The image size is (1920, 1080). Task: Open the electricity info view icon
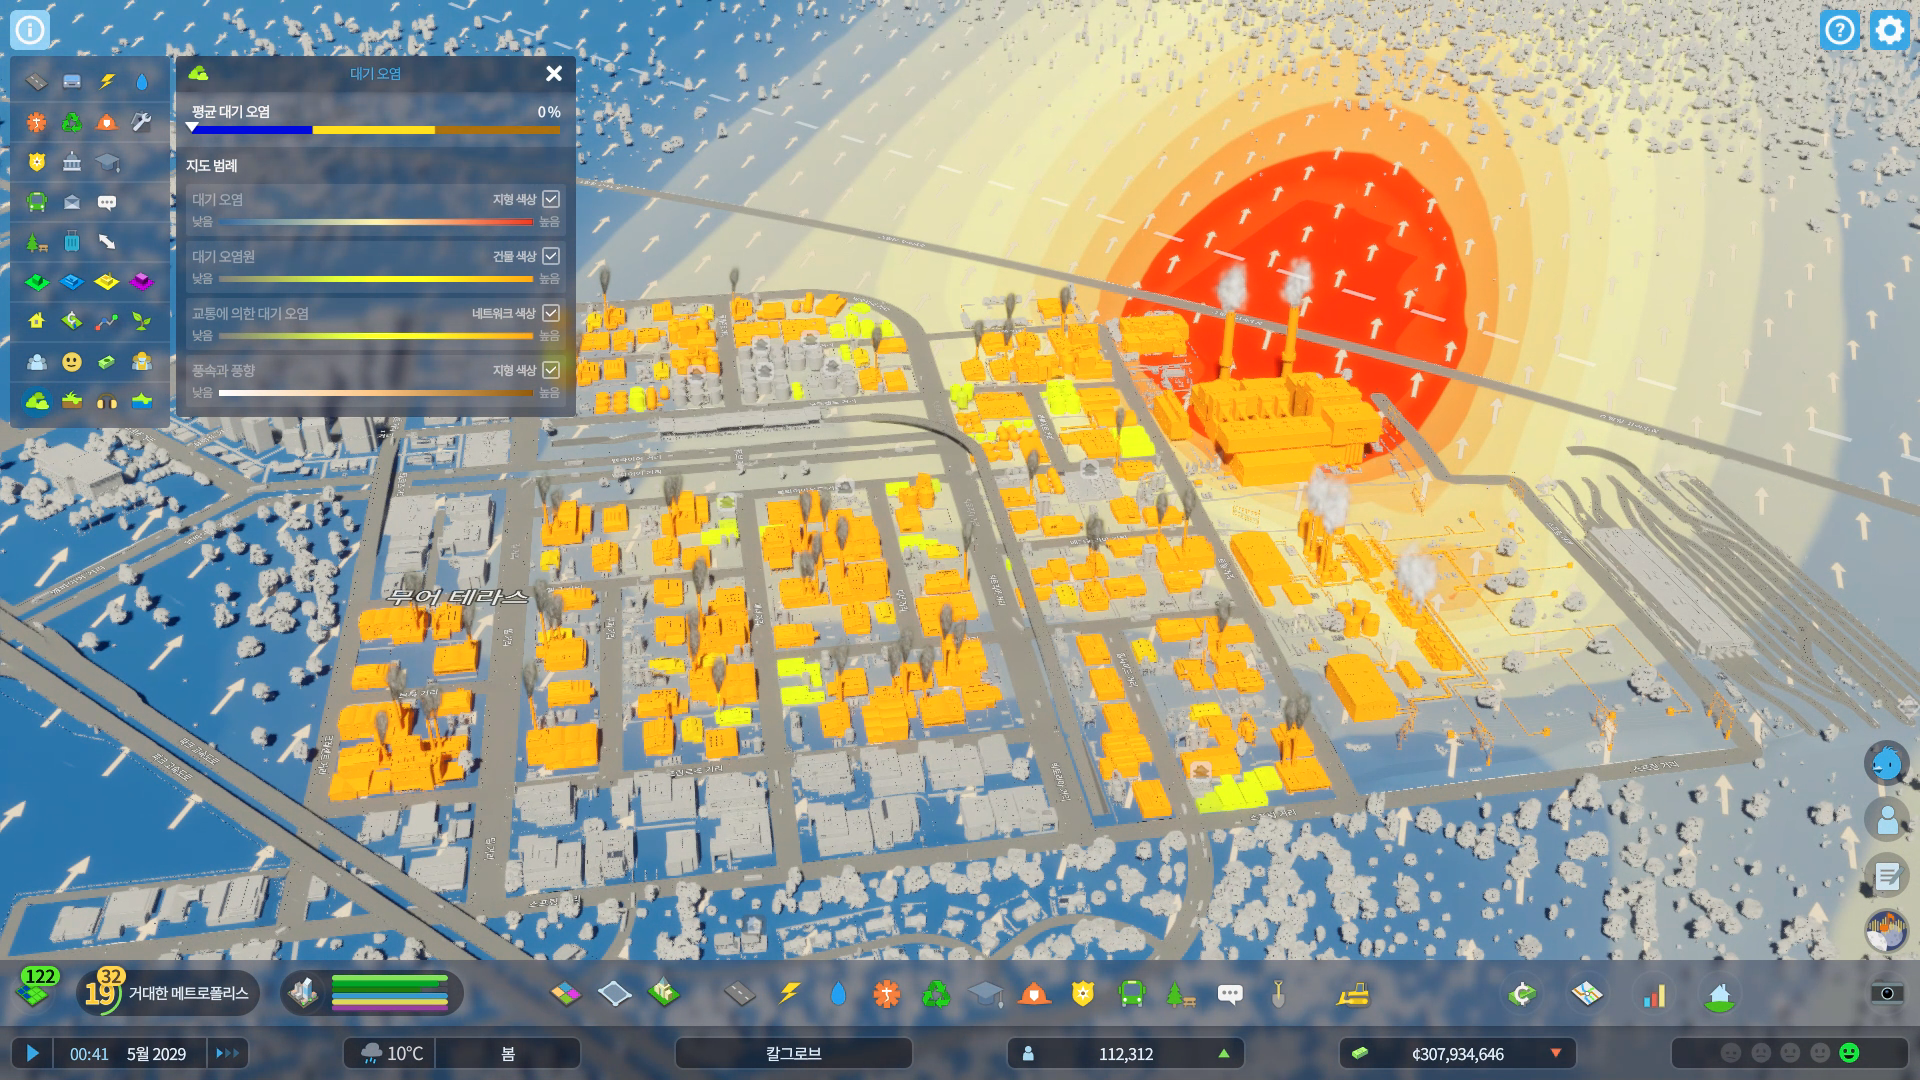[x=107, y=82]
